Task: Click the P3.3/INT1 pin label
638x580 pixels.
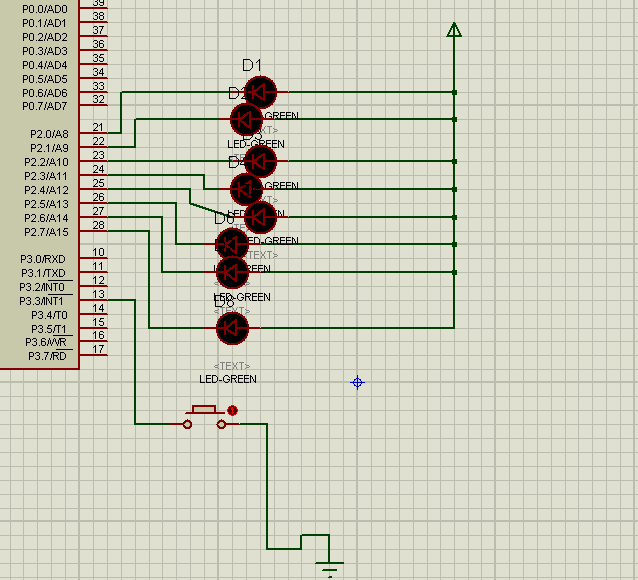Action: (42, 301)
